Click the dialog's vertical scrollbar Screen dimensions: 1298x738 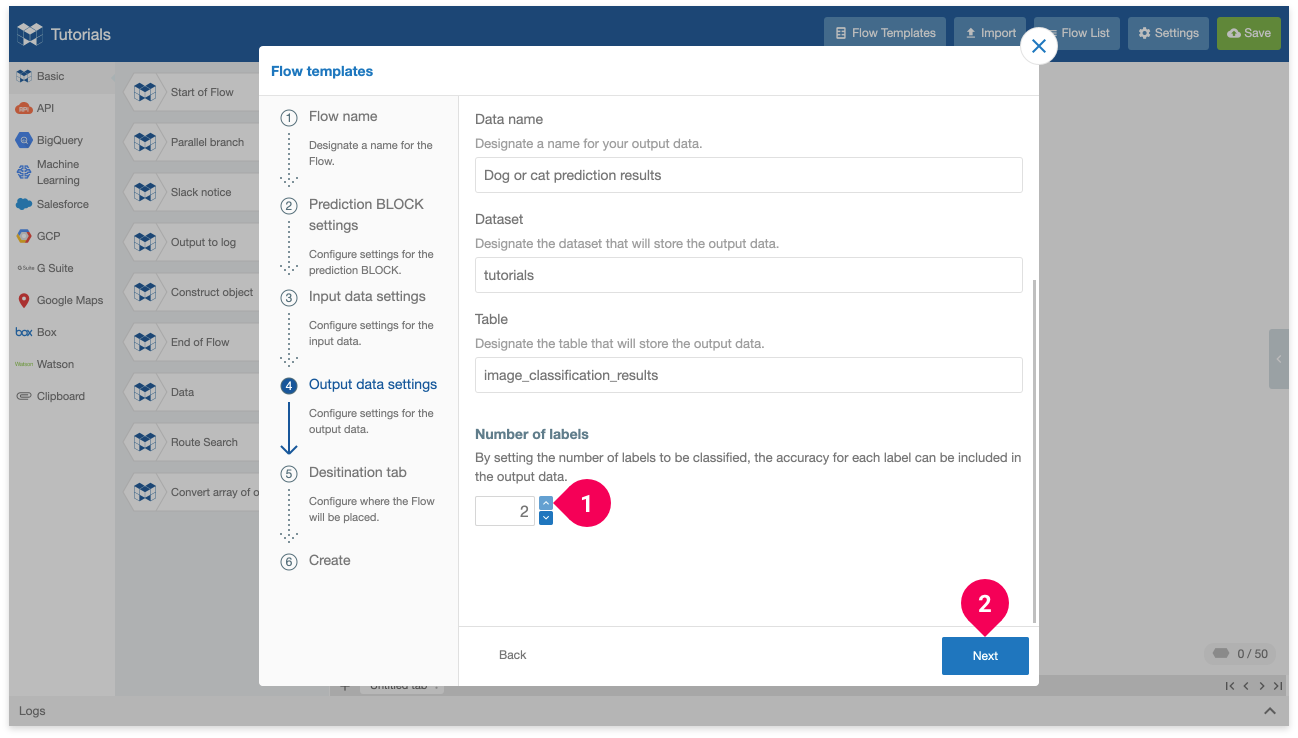point(1034,450)
